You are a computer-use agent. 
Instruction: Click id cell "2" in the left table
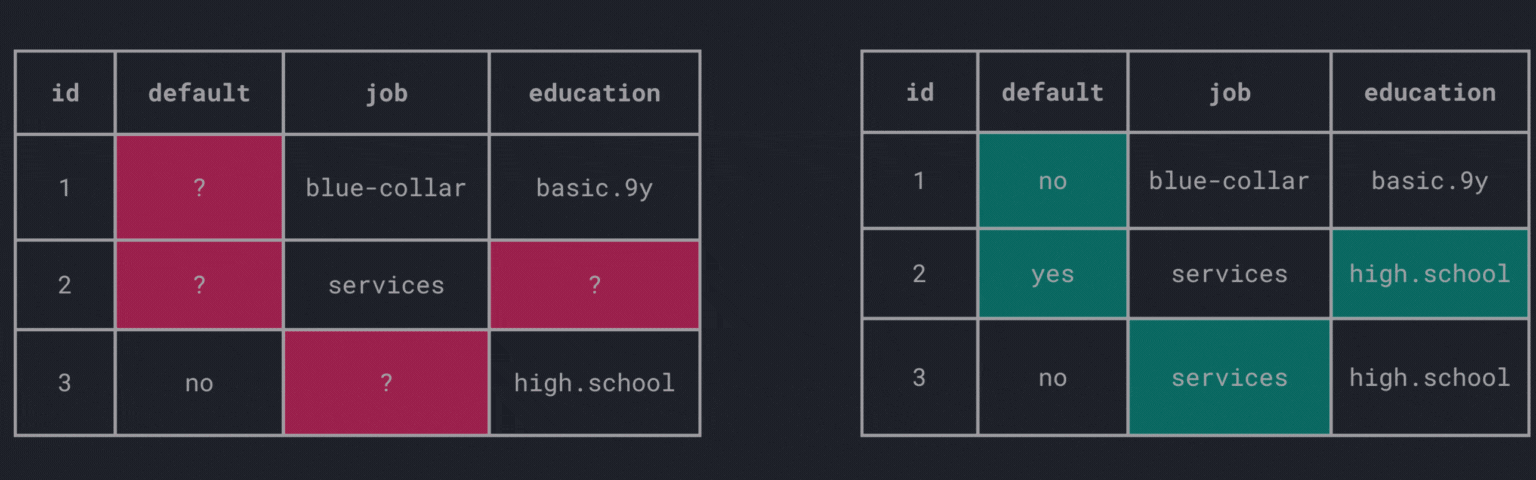coord(65,285)
